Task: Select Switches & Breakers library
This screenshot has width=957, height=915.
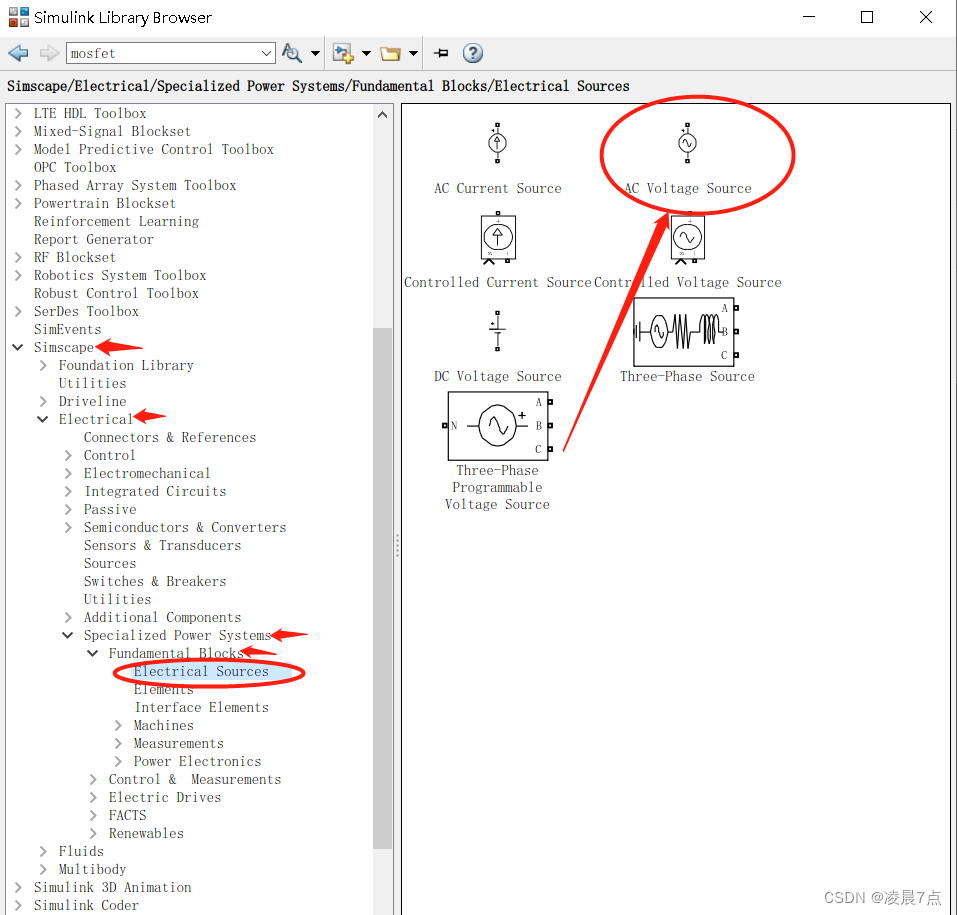Action: point(155,582)
